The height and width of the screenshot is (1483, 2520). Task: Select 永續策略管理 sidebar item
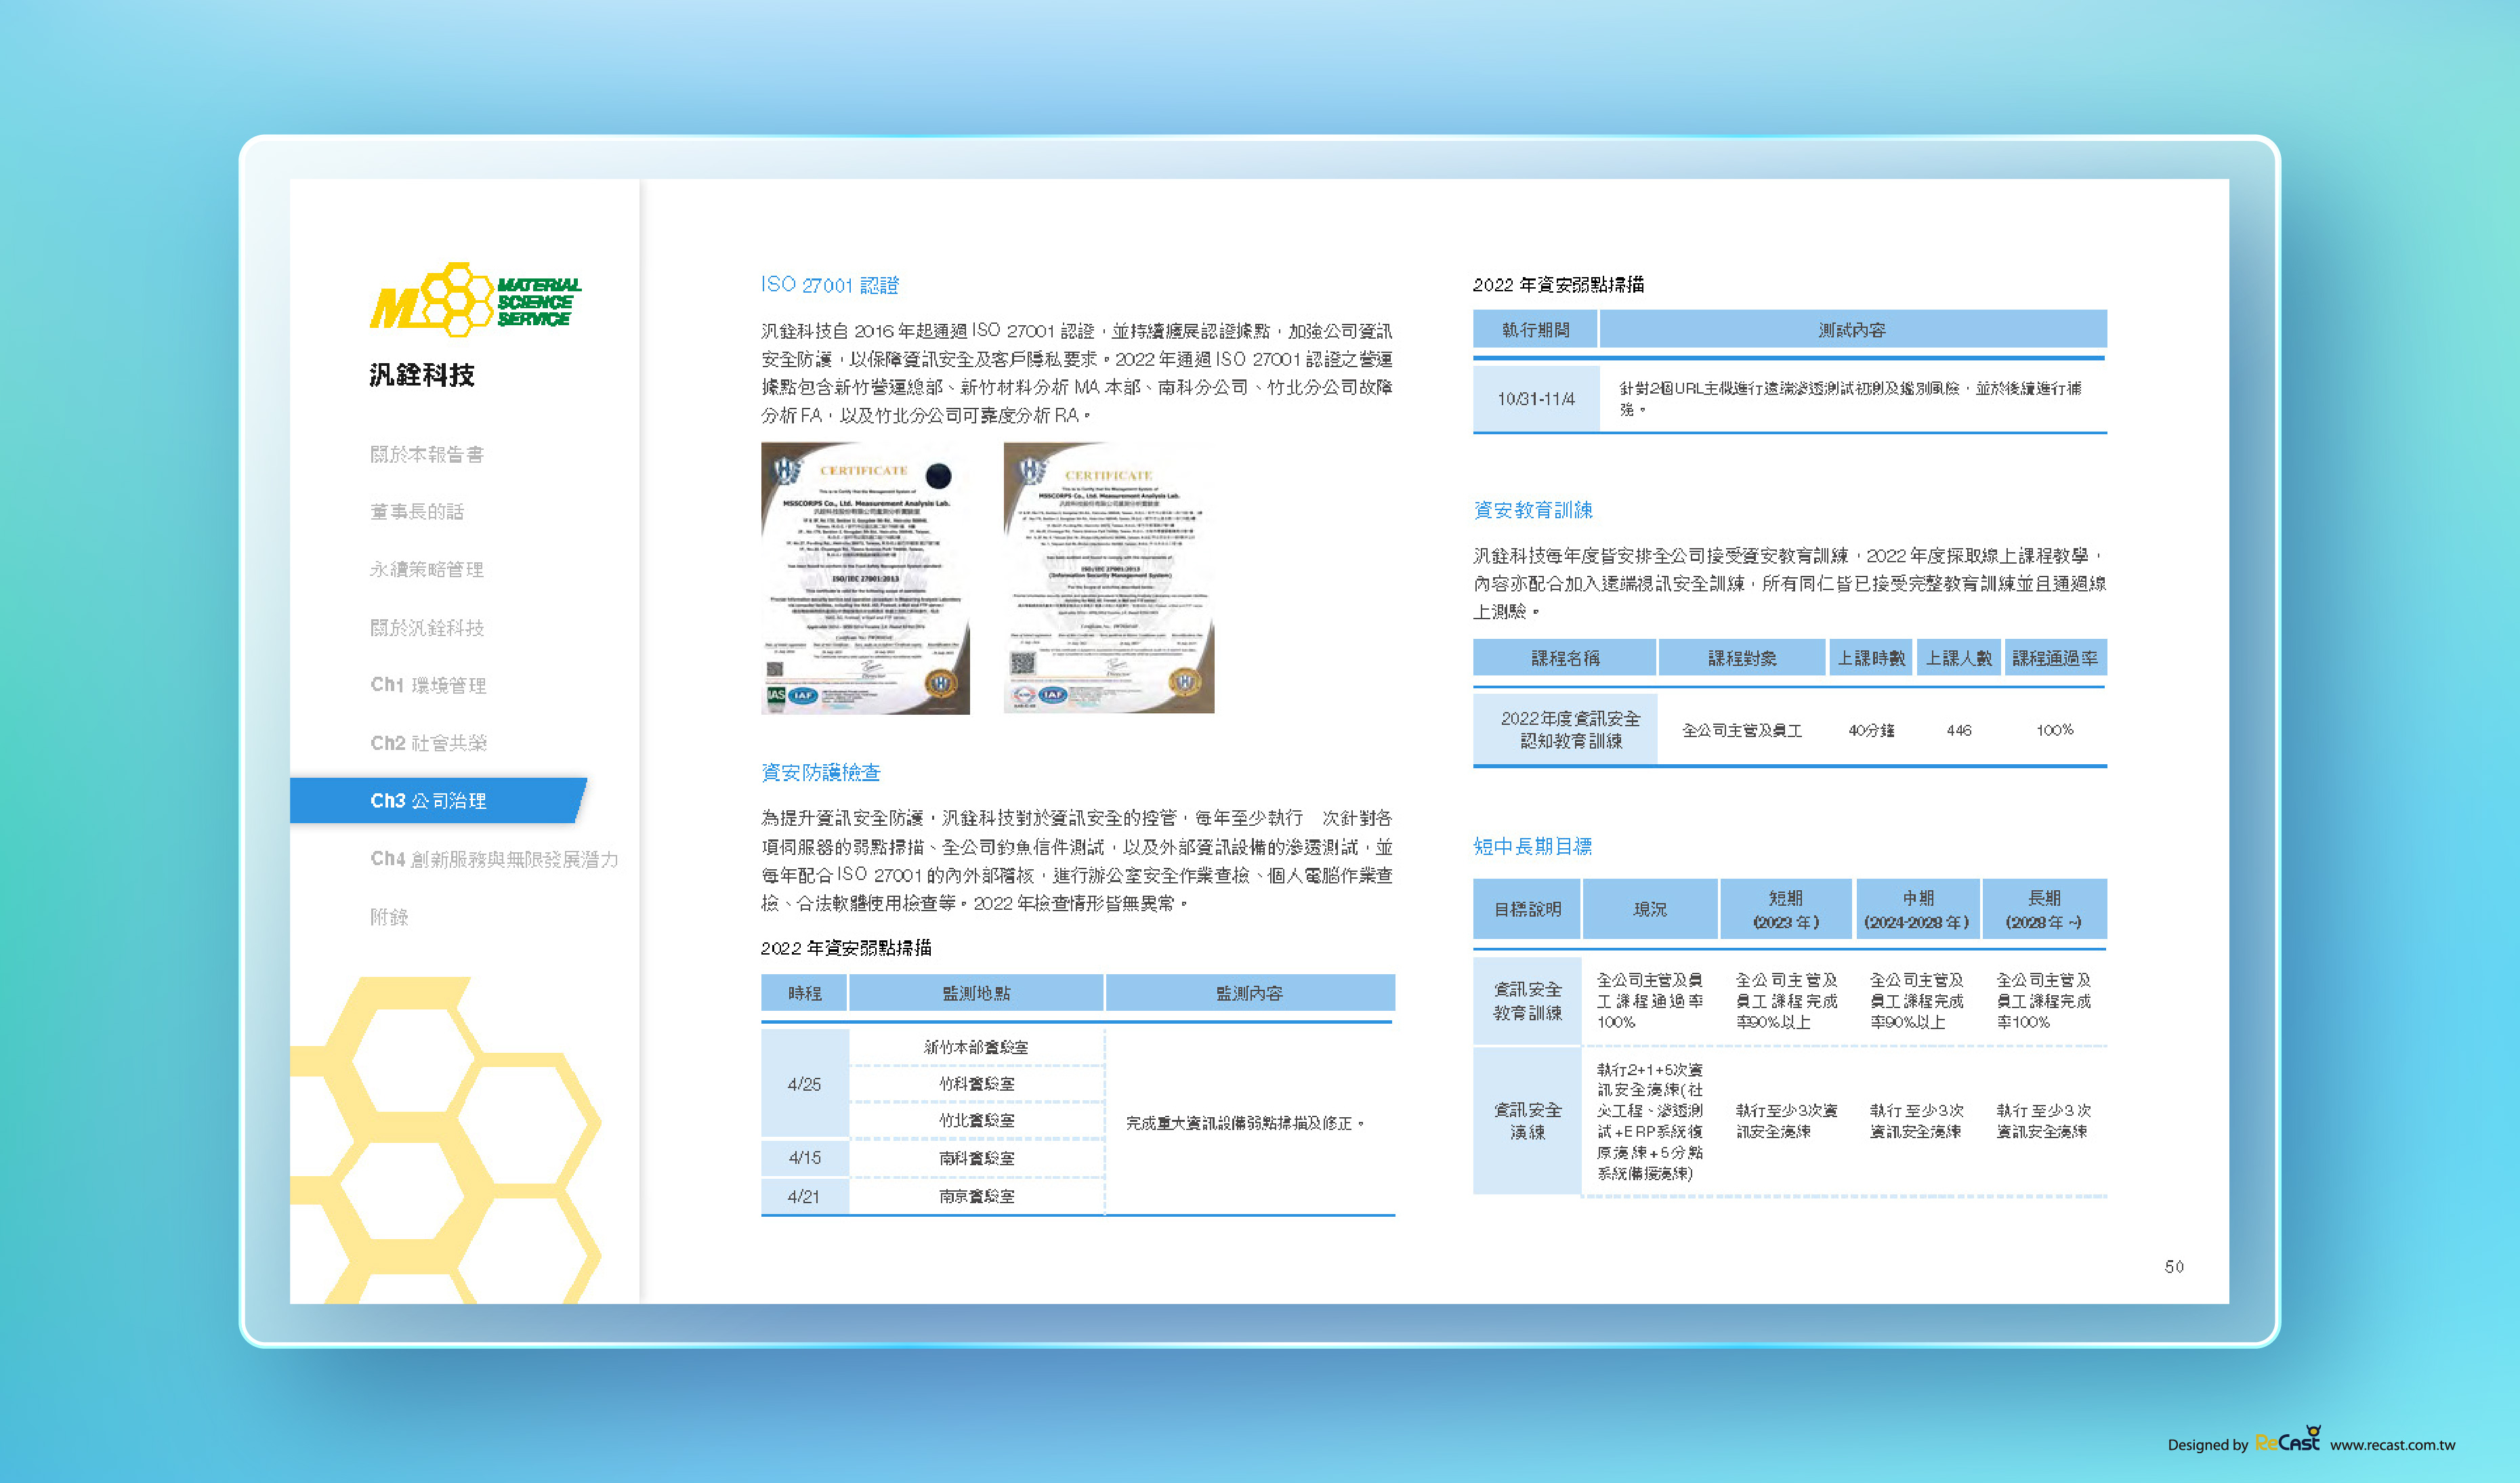(427, 569)
